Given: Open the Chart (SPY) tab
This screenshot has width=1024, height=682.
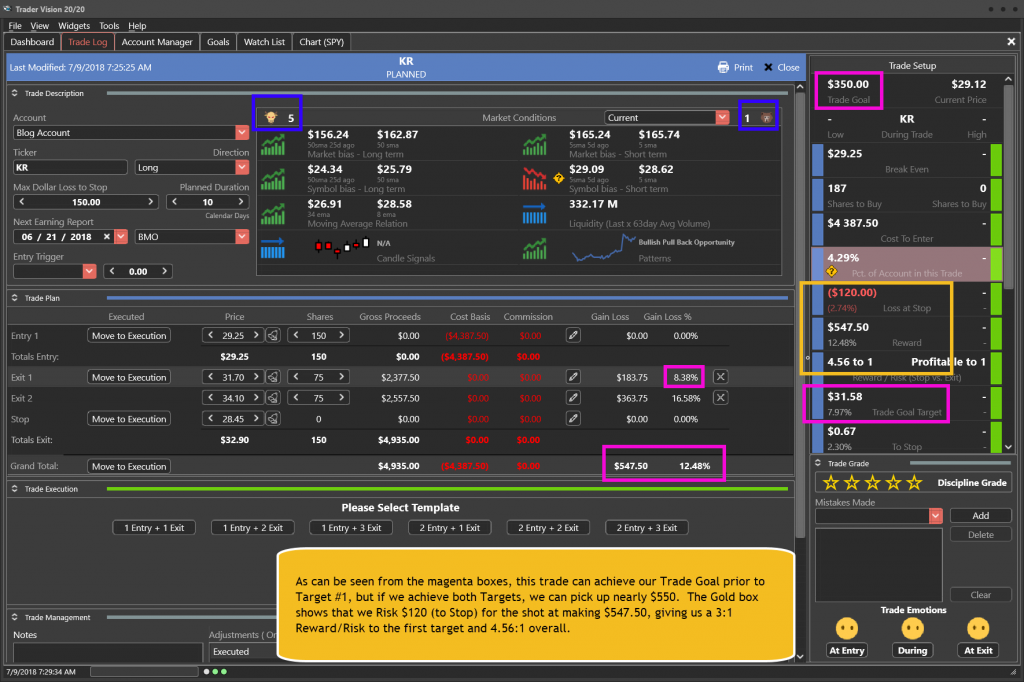Looking at the screenshot, I should click(321, 42).
